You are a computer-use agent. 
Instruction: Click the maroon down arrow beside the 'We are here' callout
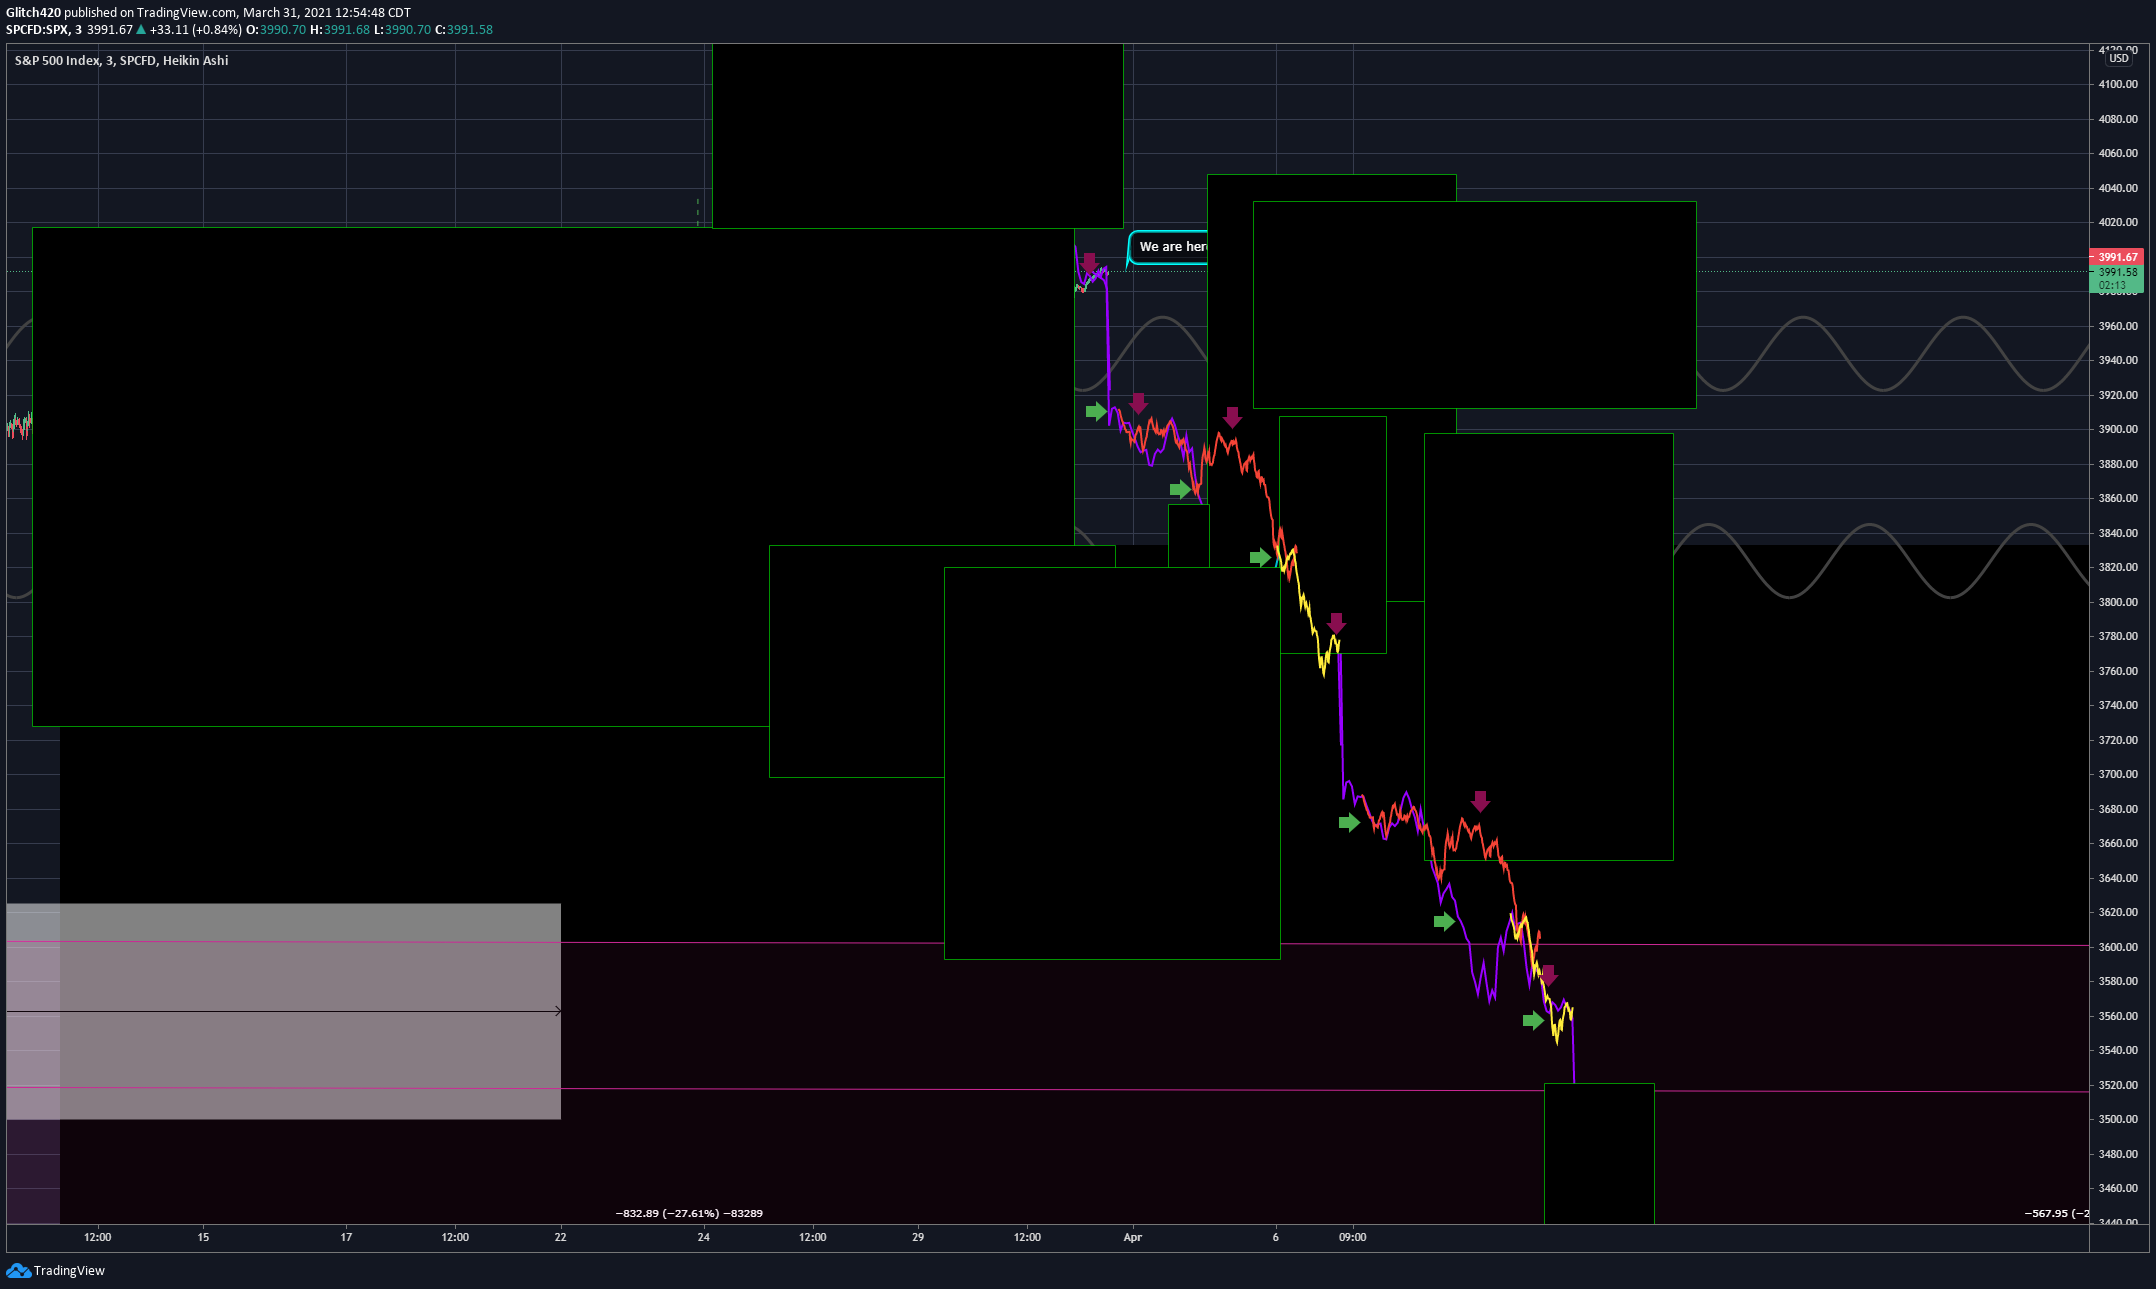pyautogui.click(x=1089, y=263)
